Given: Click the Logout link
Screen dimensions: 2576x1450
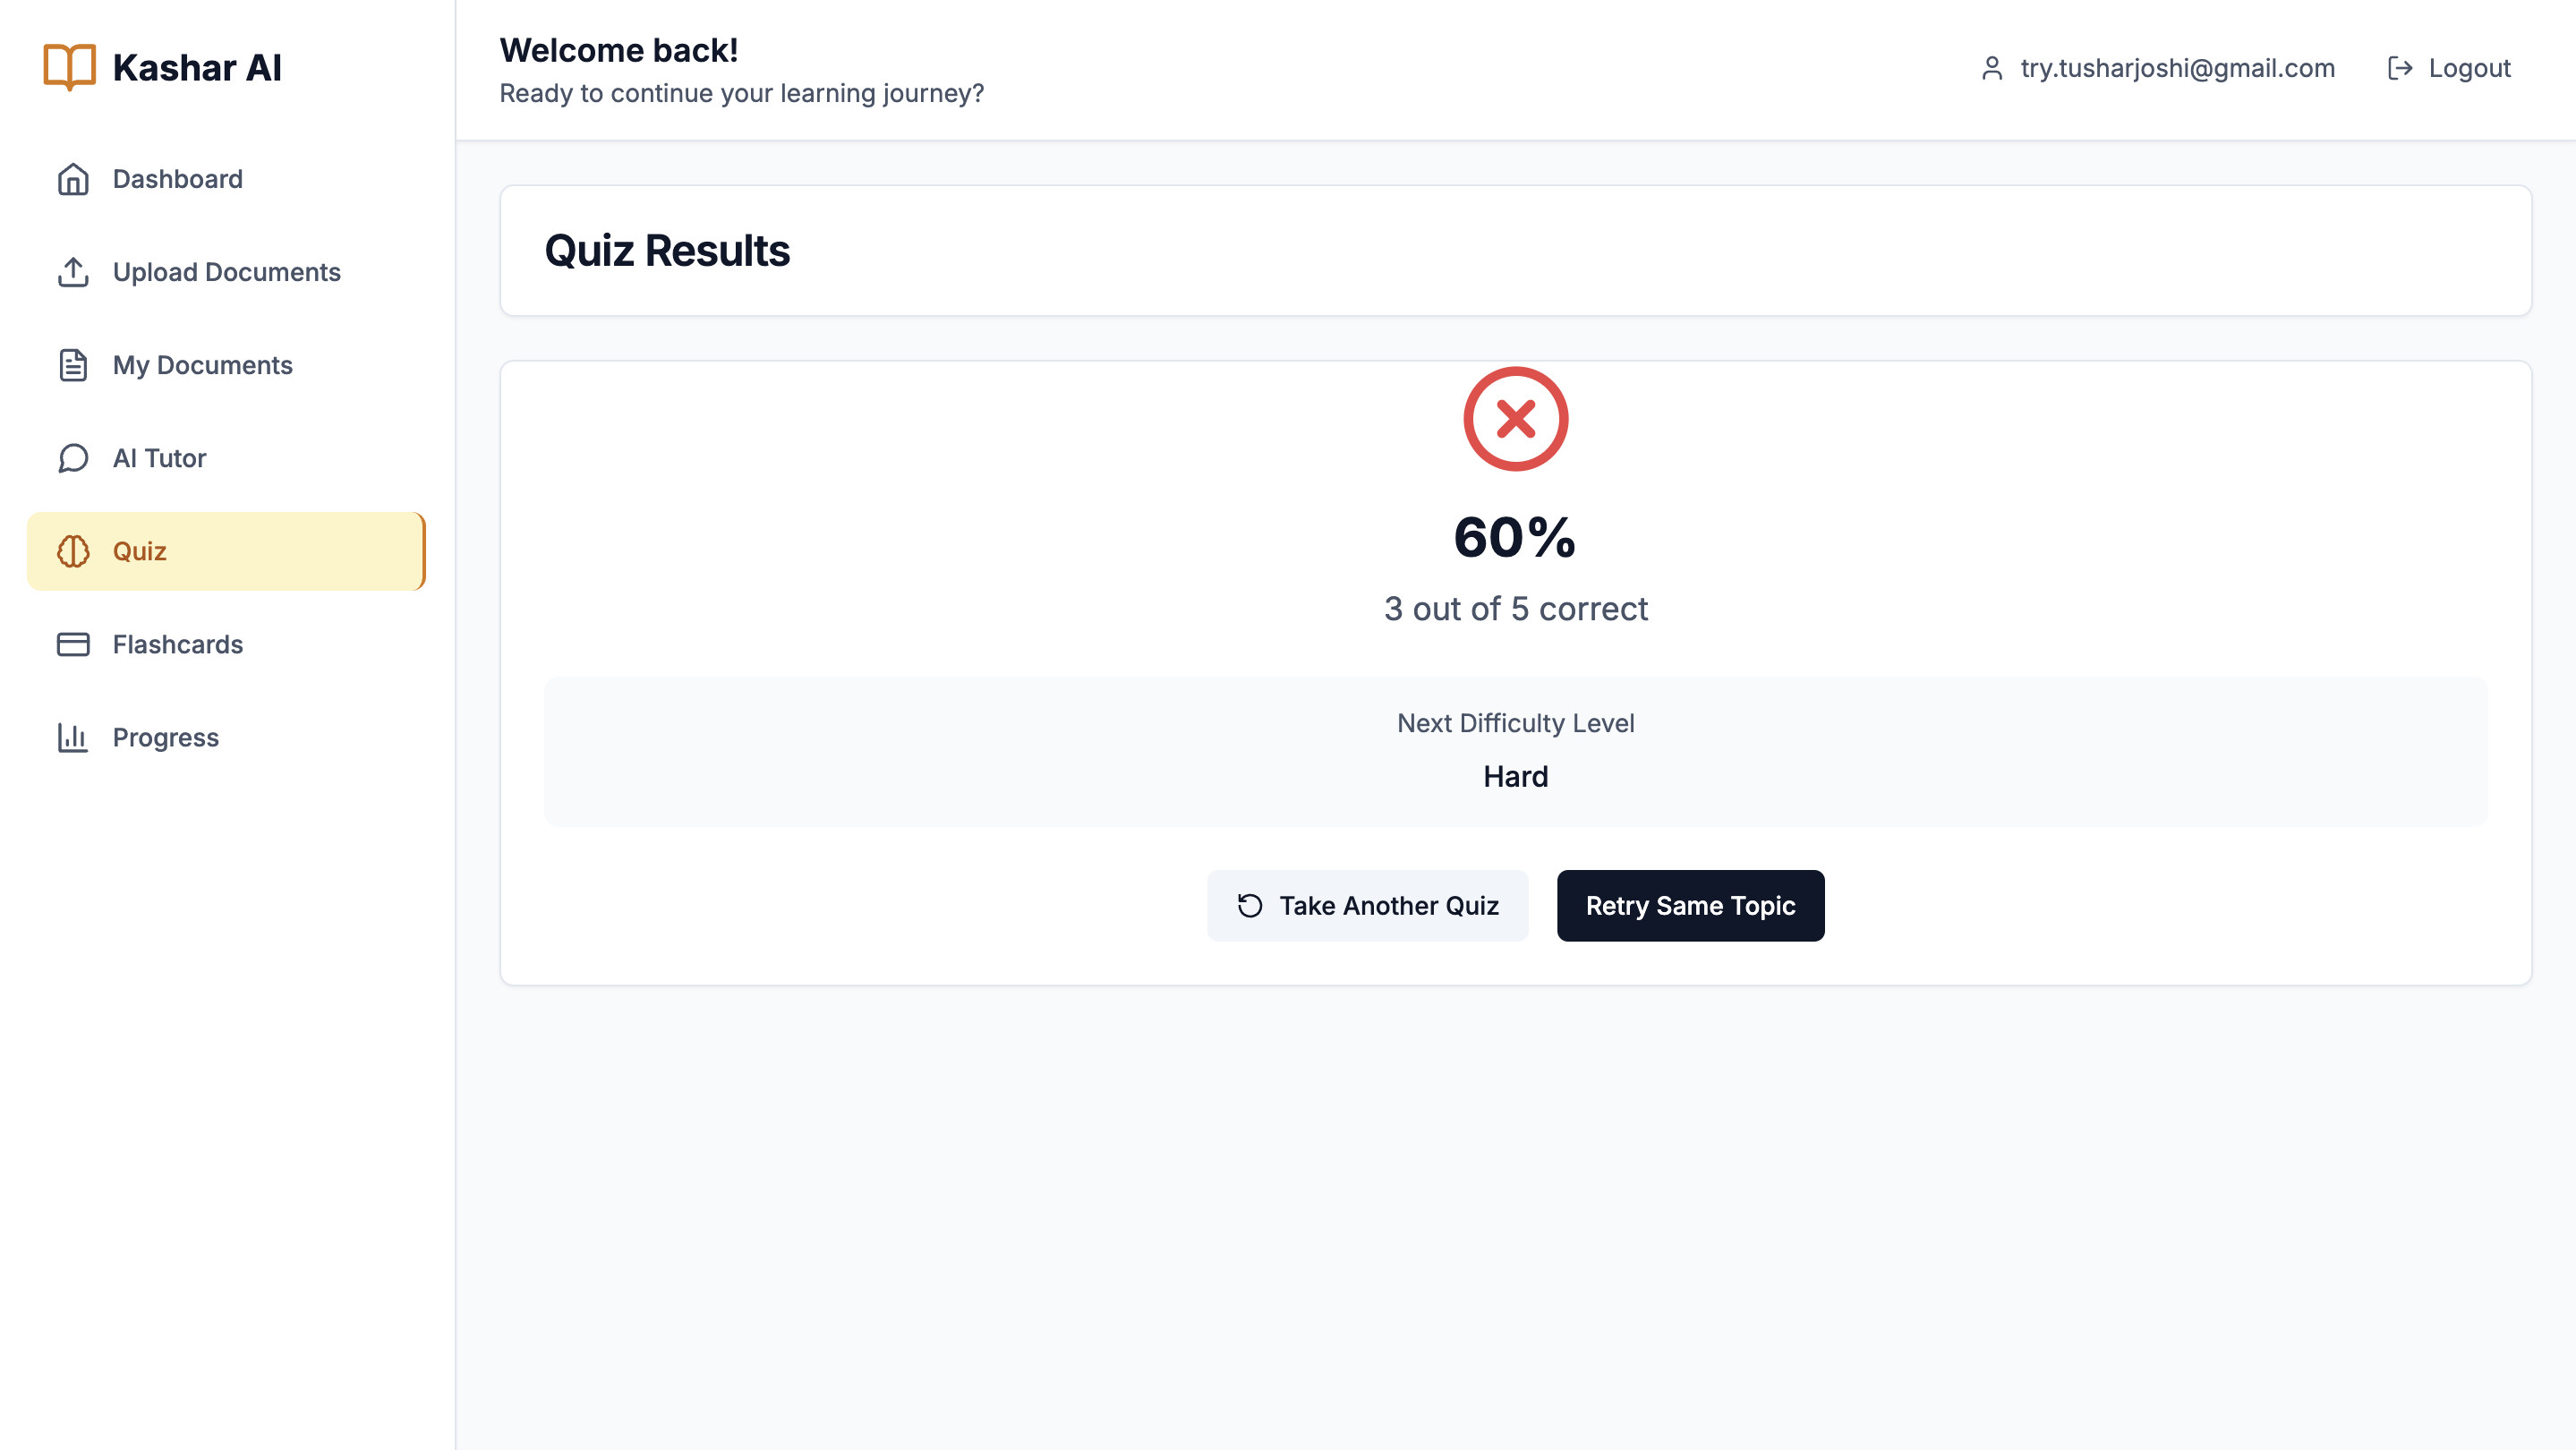Looking at the screenshot, I should 2449,68.
